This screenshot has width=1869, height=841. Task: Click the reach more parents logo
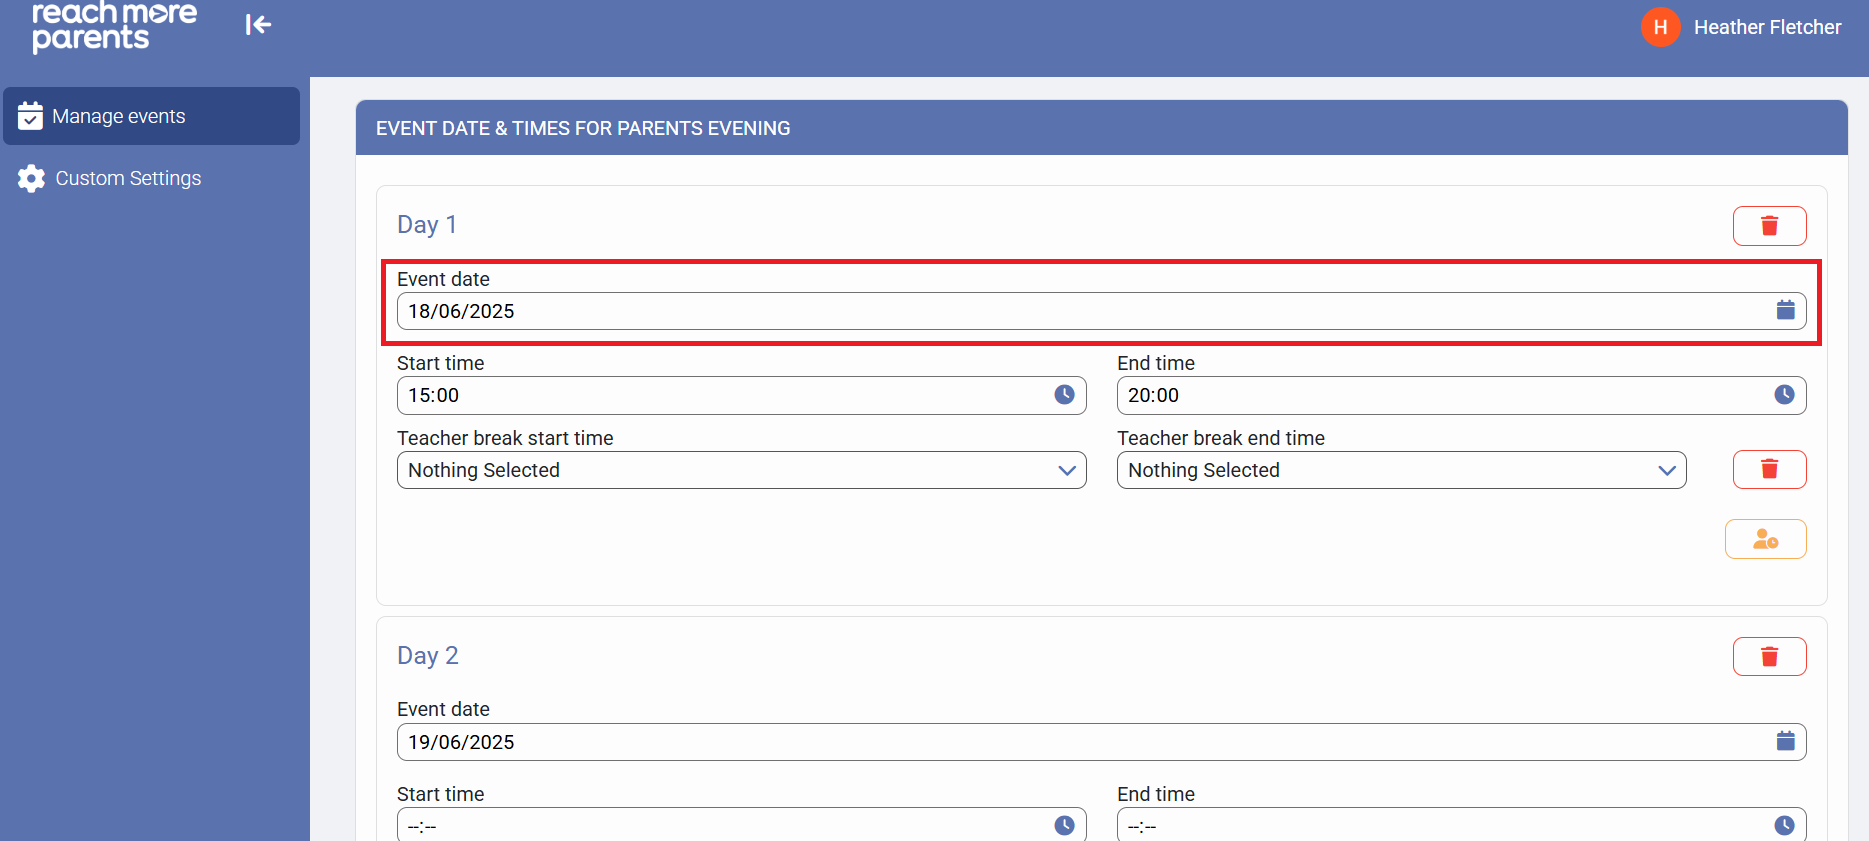tap(113, 26)
